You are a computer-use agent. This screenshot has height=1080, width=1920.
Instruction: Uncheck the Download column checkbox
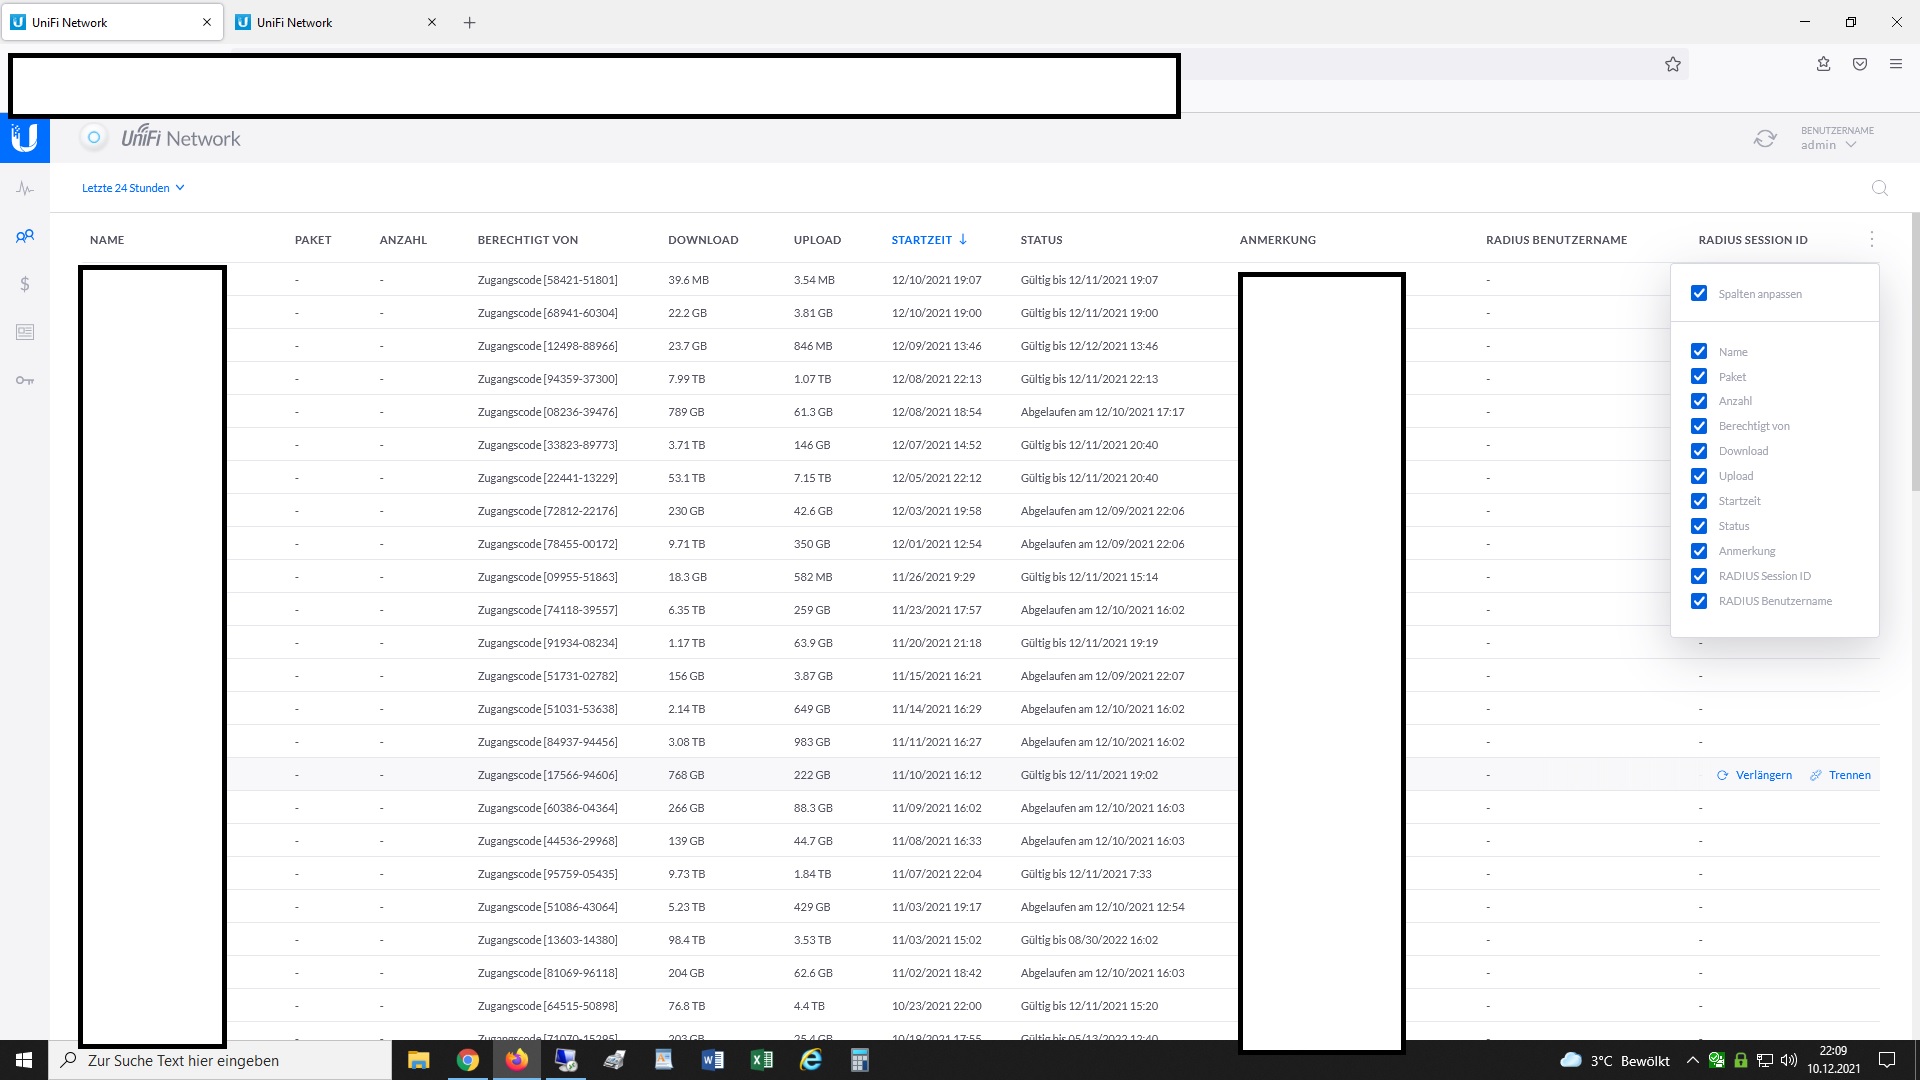point(1699,451)
